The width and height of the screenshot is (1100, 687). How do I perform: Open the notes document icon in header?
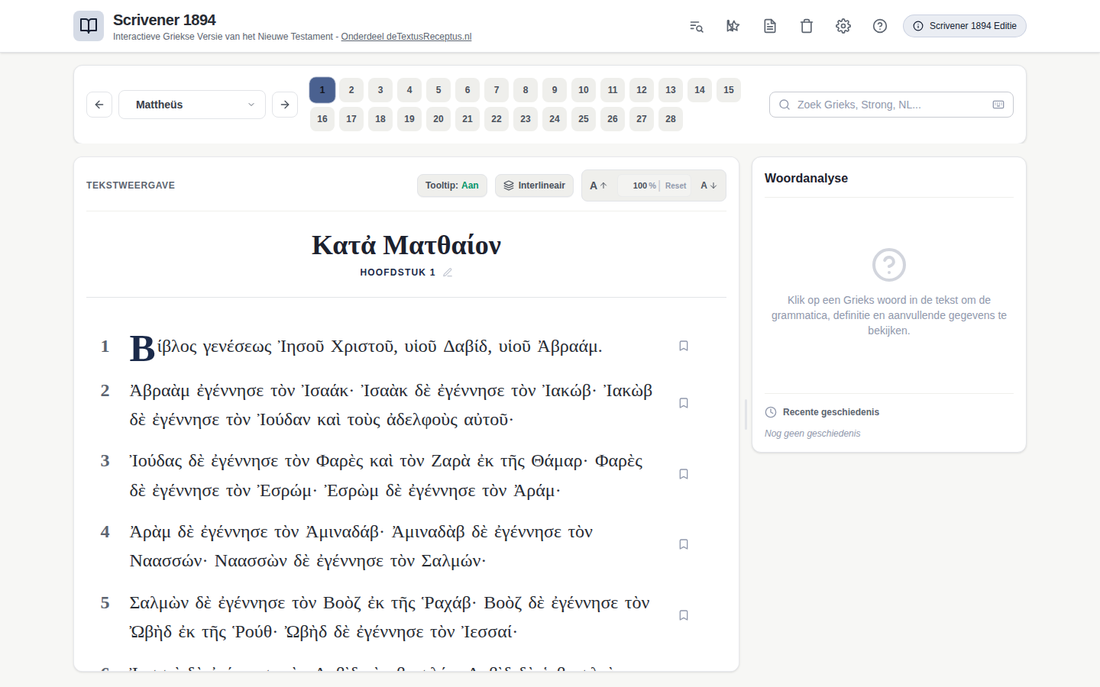tap(770, 26)
